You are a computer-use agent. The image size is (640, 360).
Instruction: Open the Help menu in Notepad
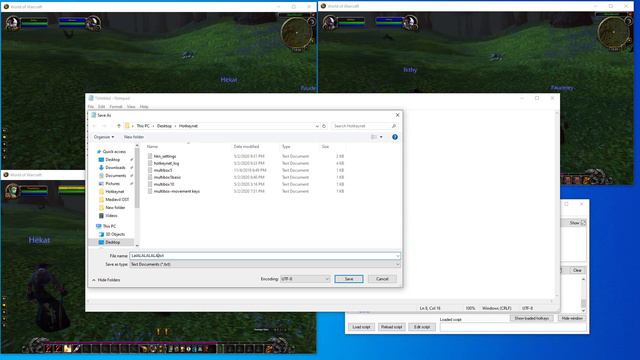coord(144,107)
